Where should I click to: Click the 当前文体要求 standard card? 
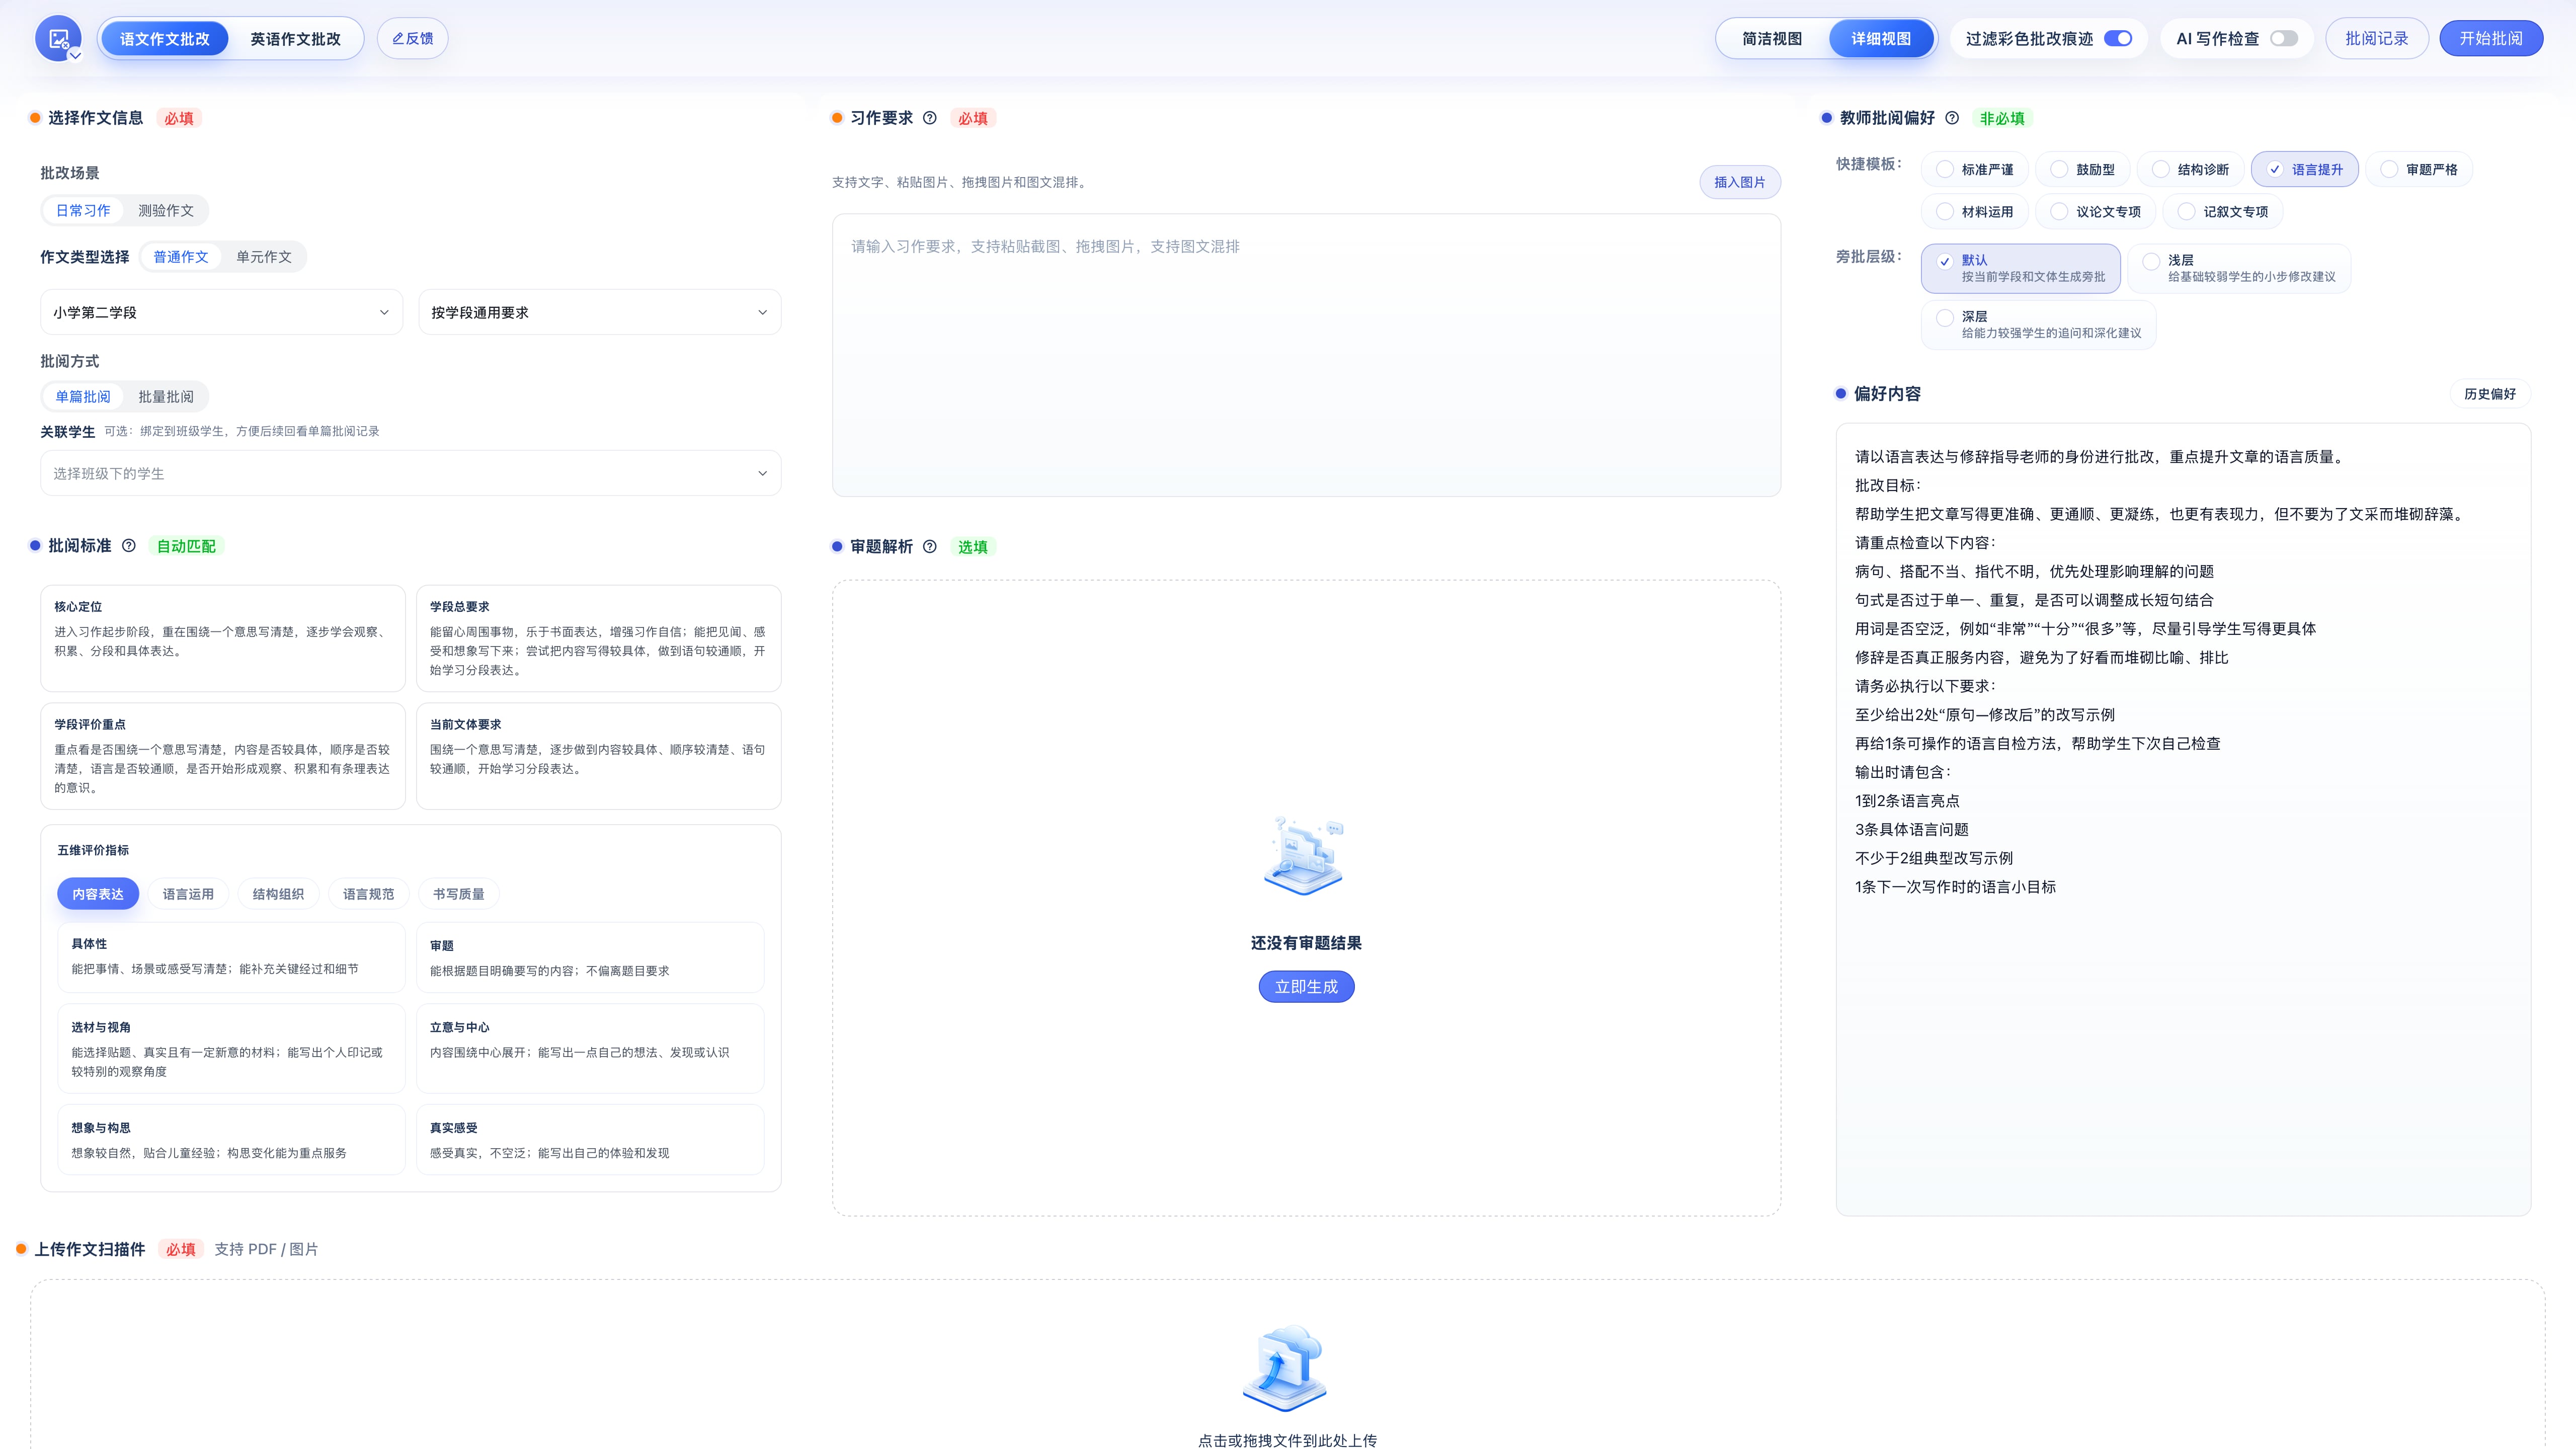[x=598, y=756]
